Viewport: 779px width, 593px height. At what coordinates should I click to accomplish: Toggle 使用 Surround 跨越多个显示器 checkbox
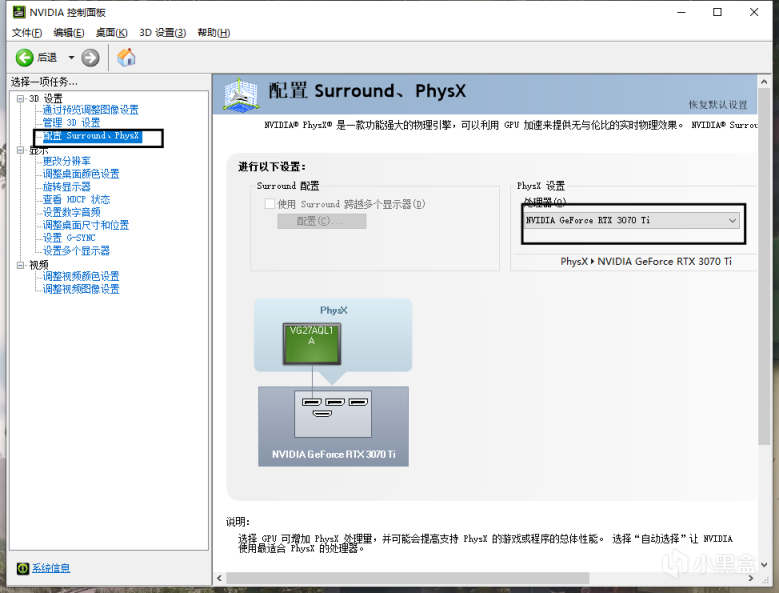click(x=270, y=204)
